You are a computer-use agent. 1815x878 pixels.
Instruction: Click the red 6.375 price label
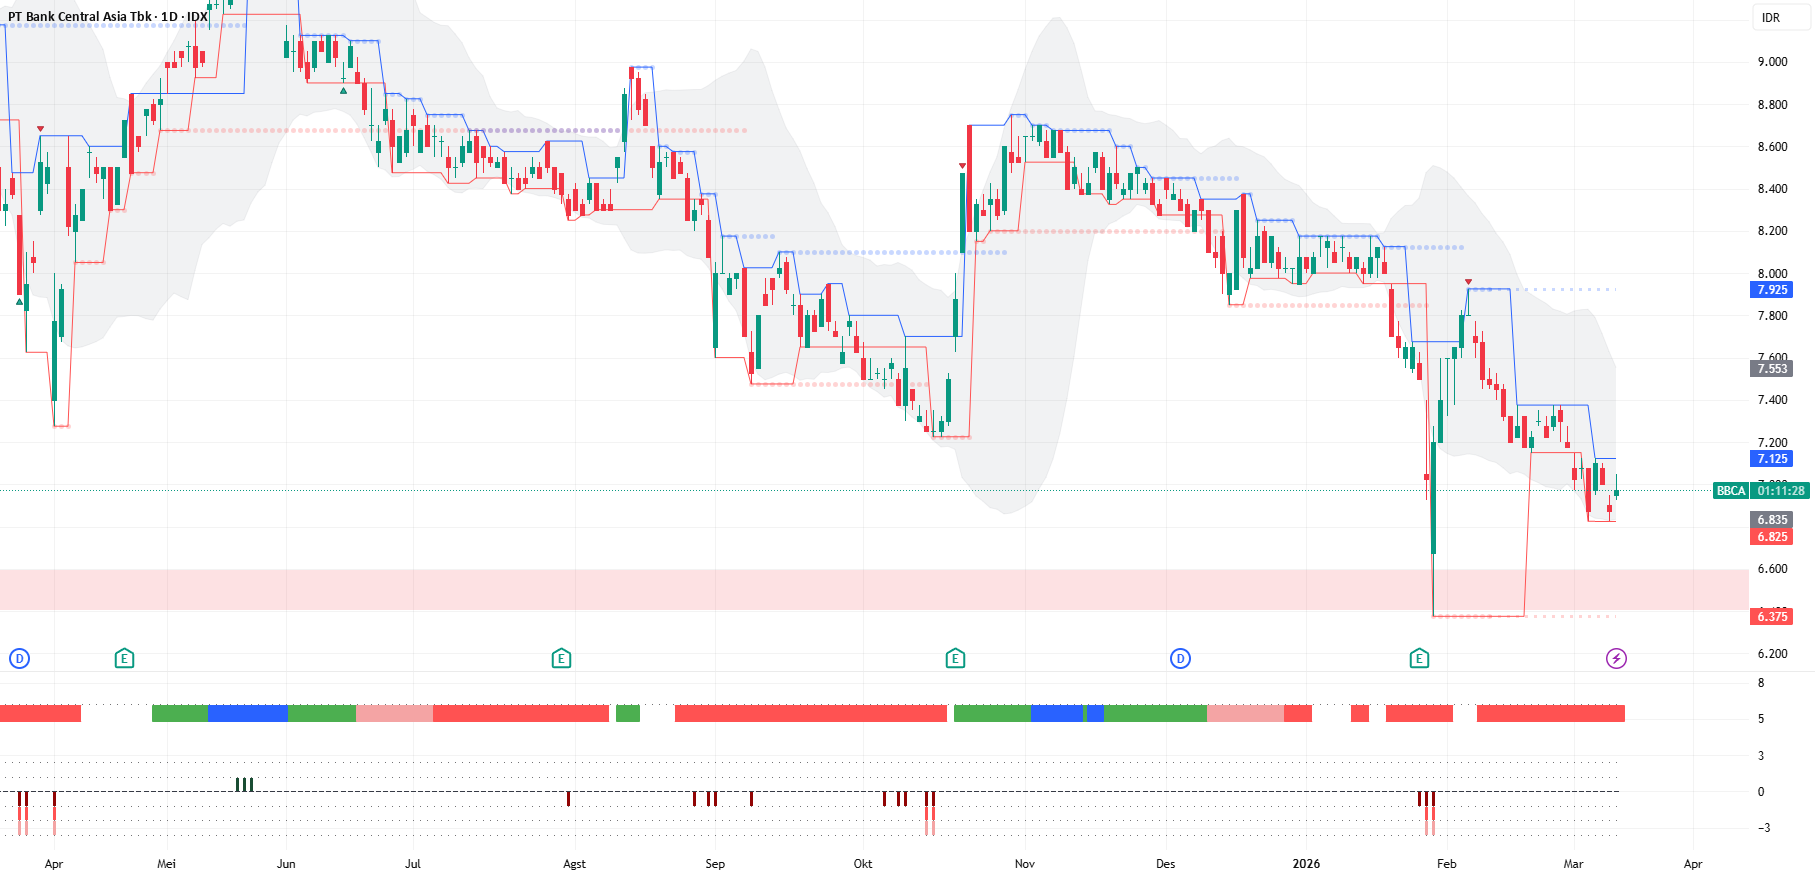coord(1772,617)
